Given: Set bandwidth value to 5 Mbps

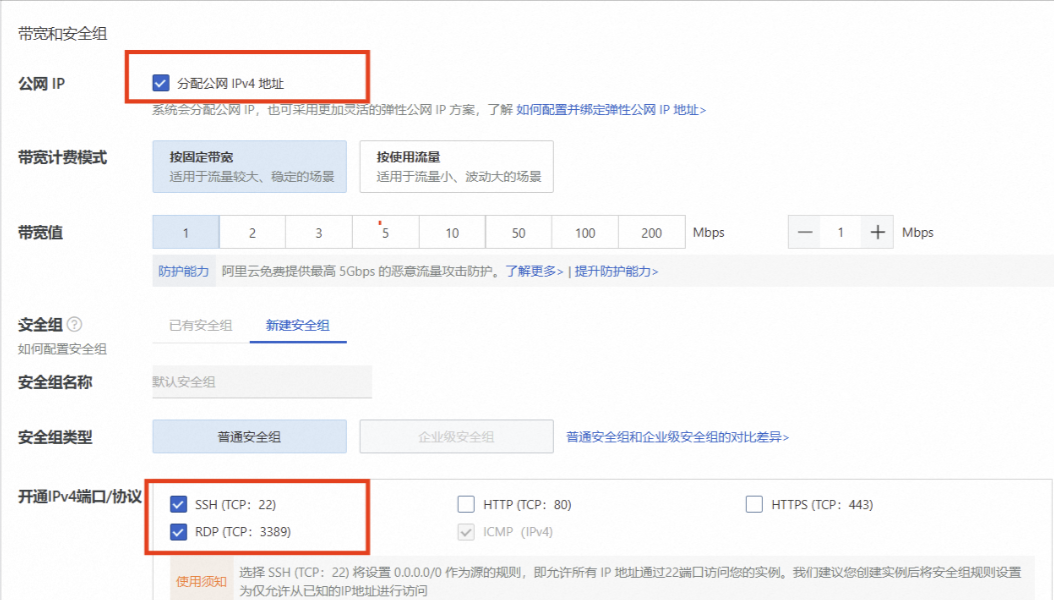Looking at the screenshot, I should coord(385,233).
